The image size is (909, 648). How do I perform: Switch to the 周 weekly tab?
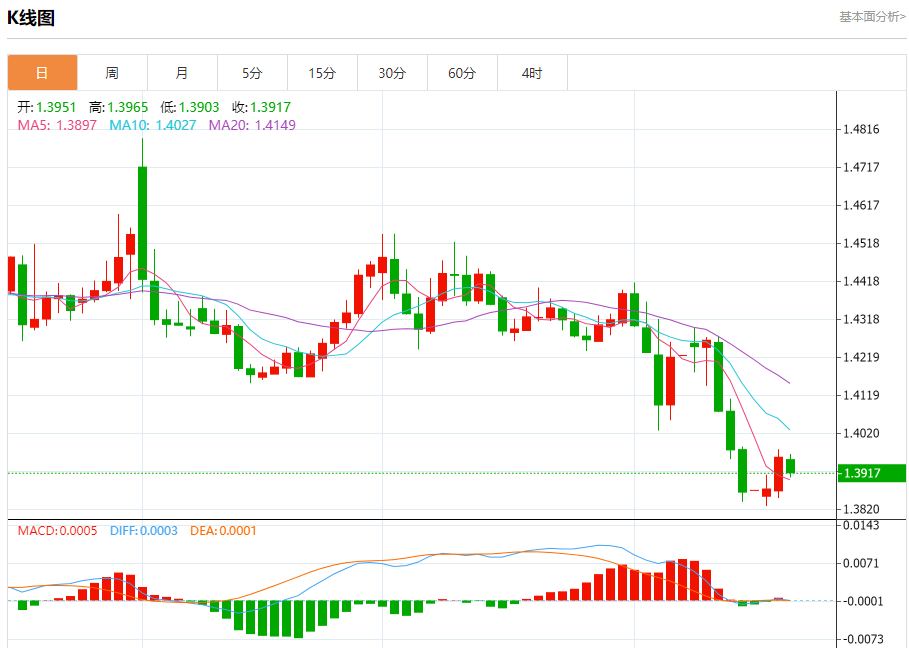(112, 73)
